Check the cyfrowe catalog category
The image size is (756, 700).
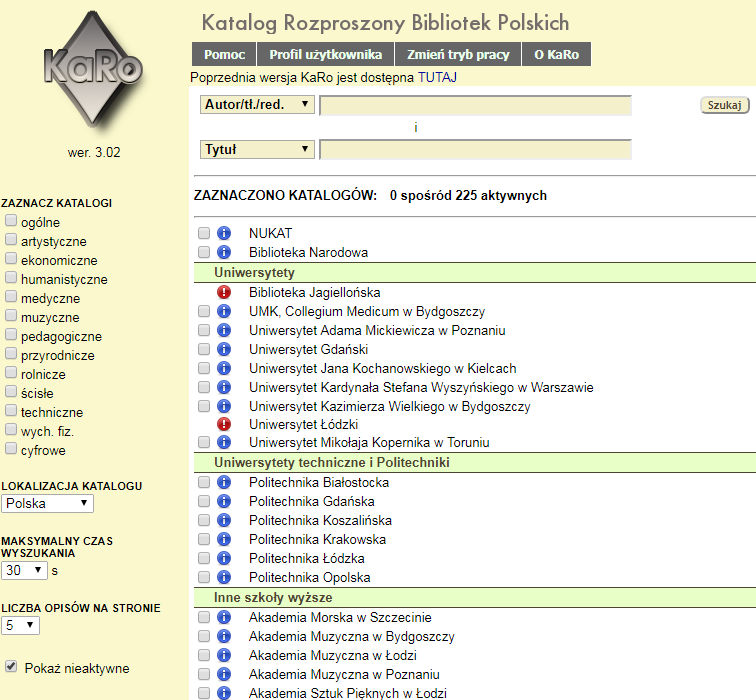[11, 448]
